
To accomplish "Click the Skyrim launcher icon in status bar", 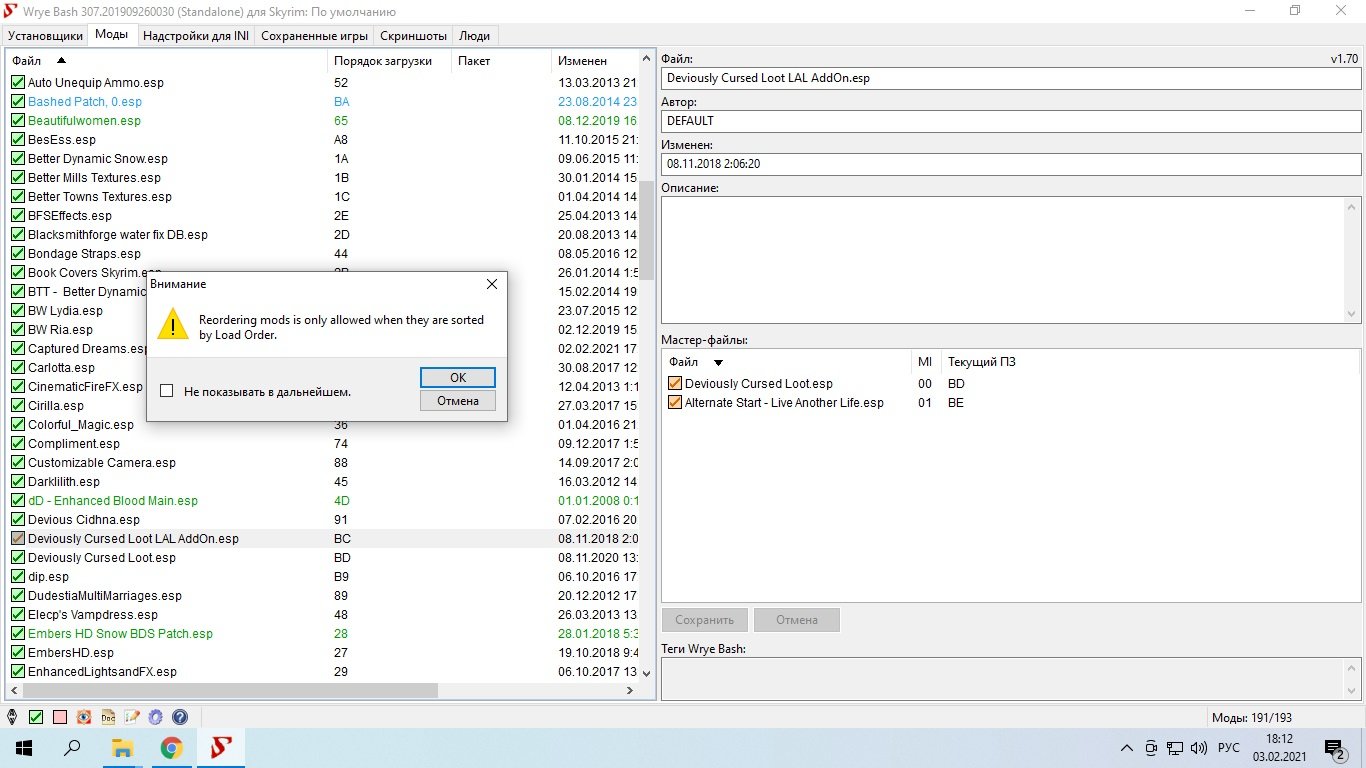I will point(12,717).
